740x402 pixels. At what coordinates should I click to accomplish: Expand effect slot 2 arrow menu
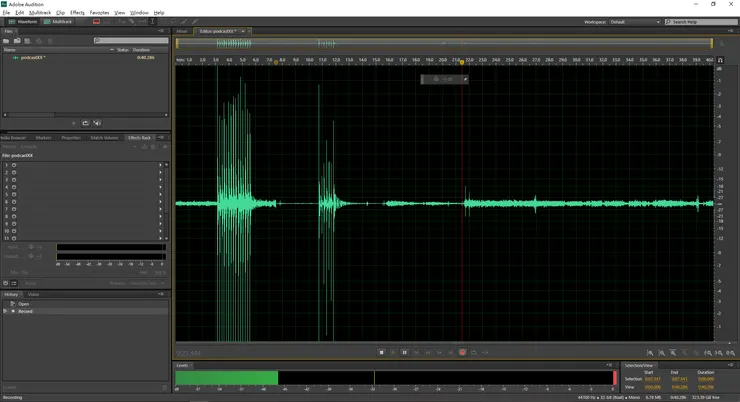pyautogui.click(x=160, y=173)
